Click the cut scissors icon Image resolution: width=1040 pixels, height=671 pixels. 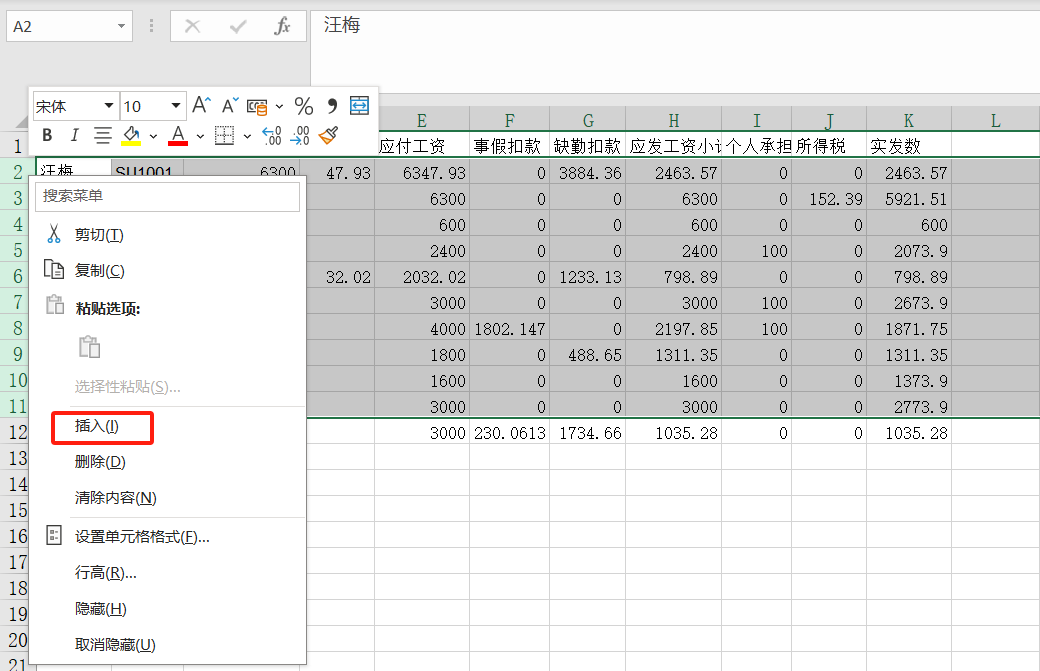[x=54, y=233]
